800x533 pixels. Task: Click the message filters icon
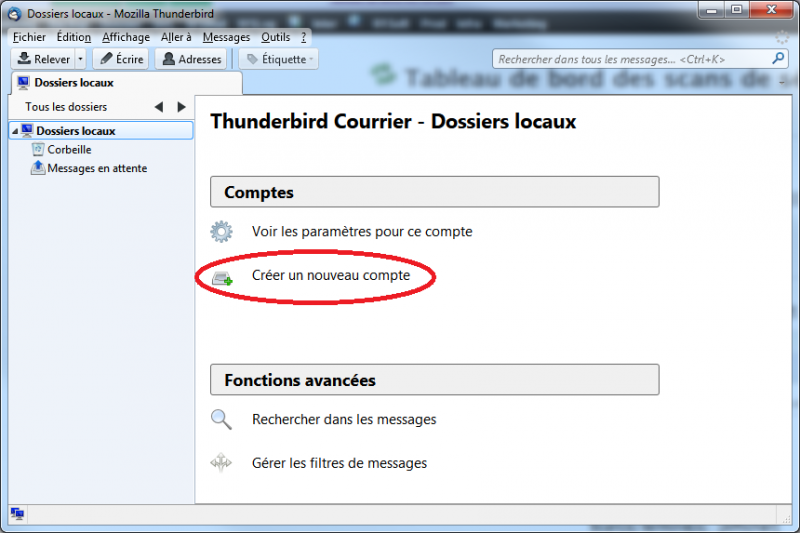point(221,463)
